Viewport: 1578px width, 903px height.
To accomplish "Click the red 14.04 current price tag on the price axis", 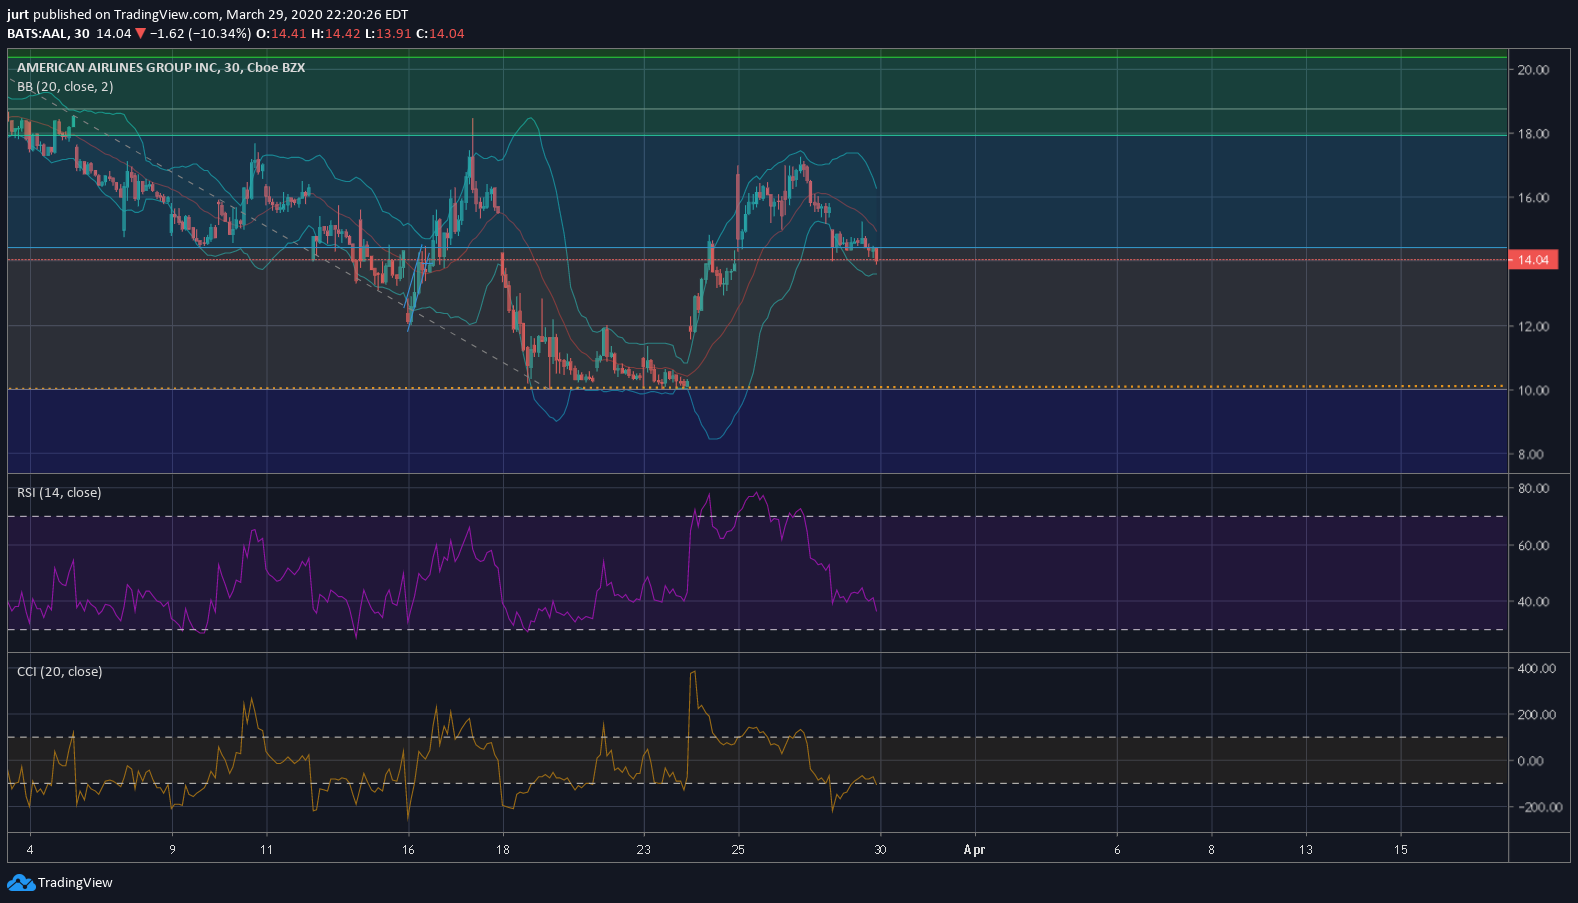I will point(1533,260).
